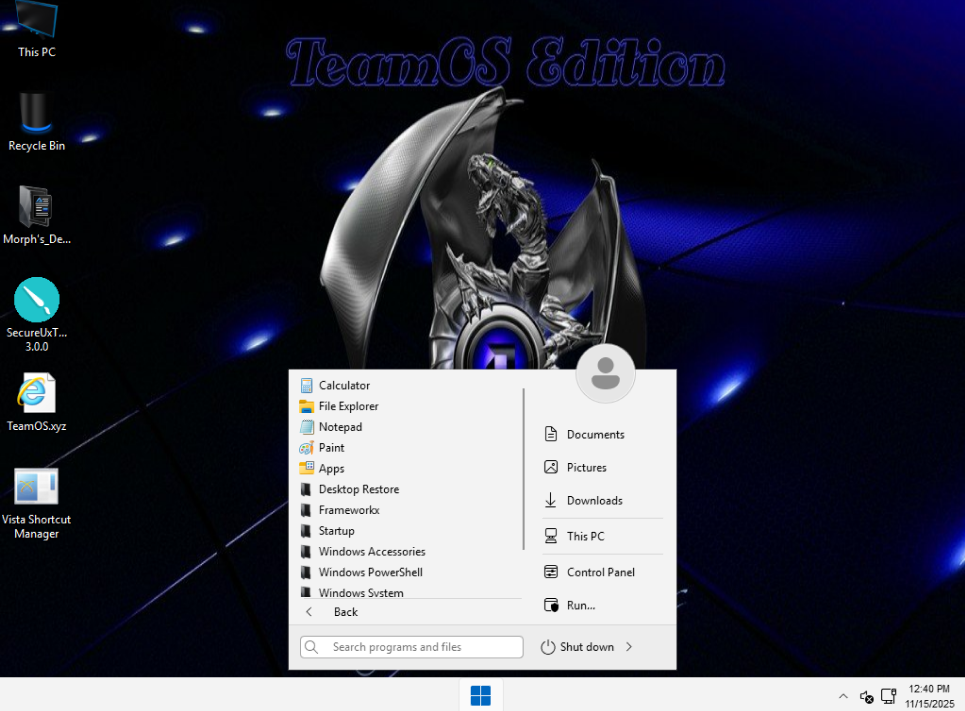
Task: Click the user account picture
Action: [x=606, y=373]
